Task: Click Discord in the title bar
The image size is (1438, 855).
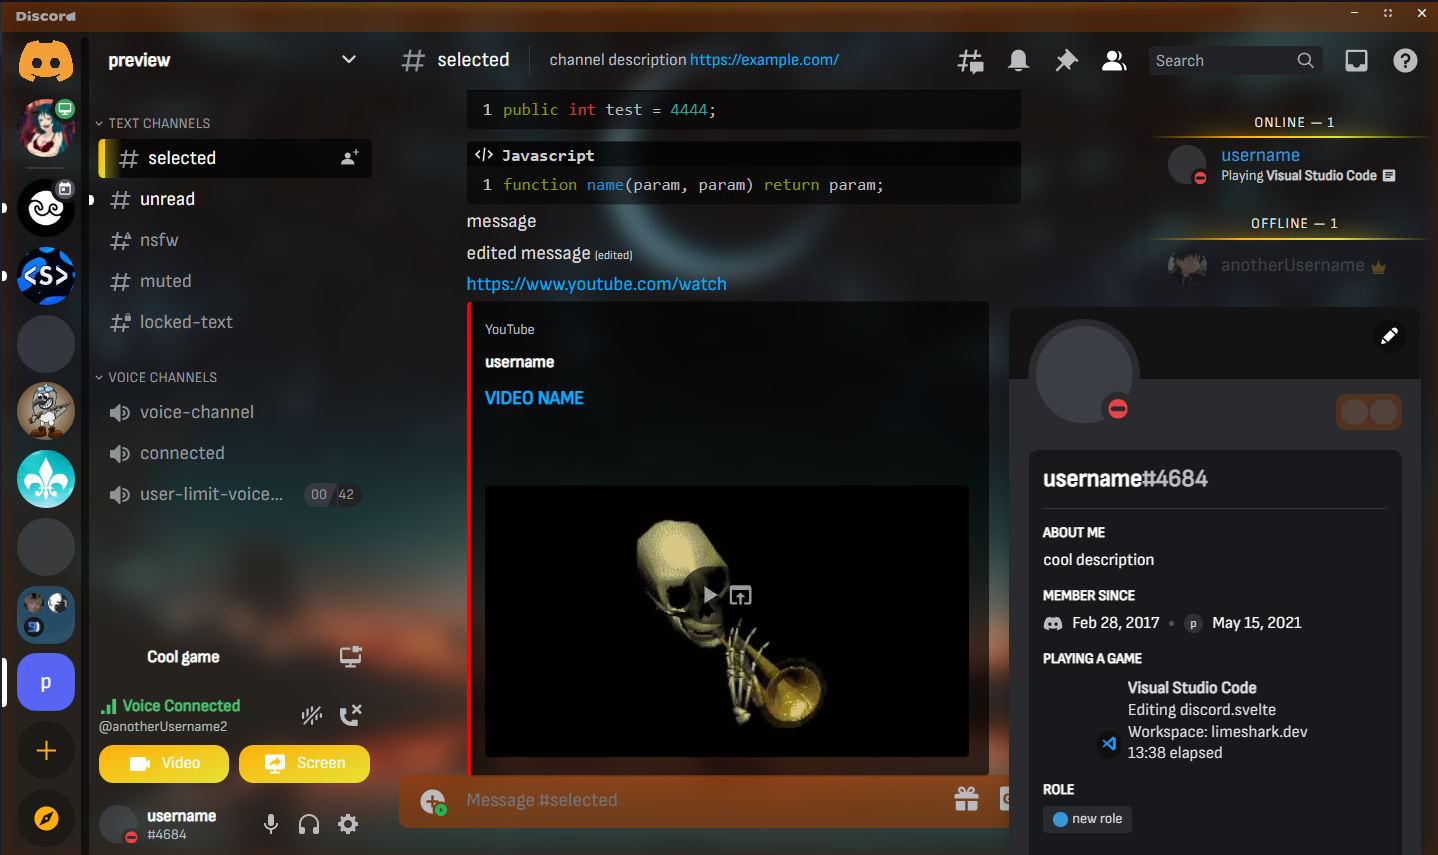Action: tap(44, 15)
